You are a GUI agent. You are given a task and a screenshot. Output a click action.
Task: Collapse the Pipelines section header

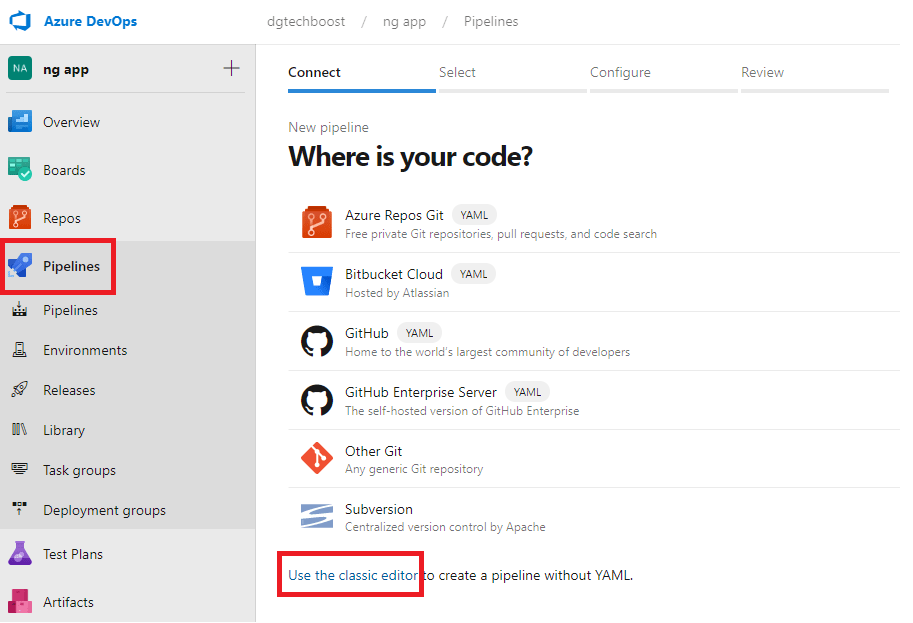click(71, 266)
